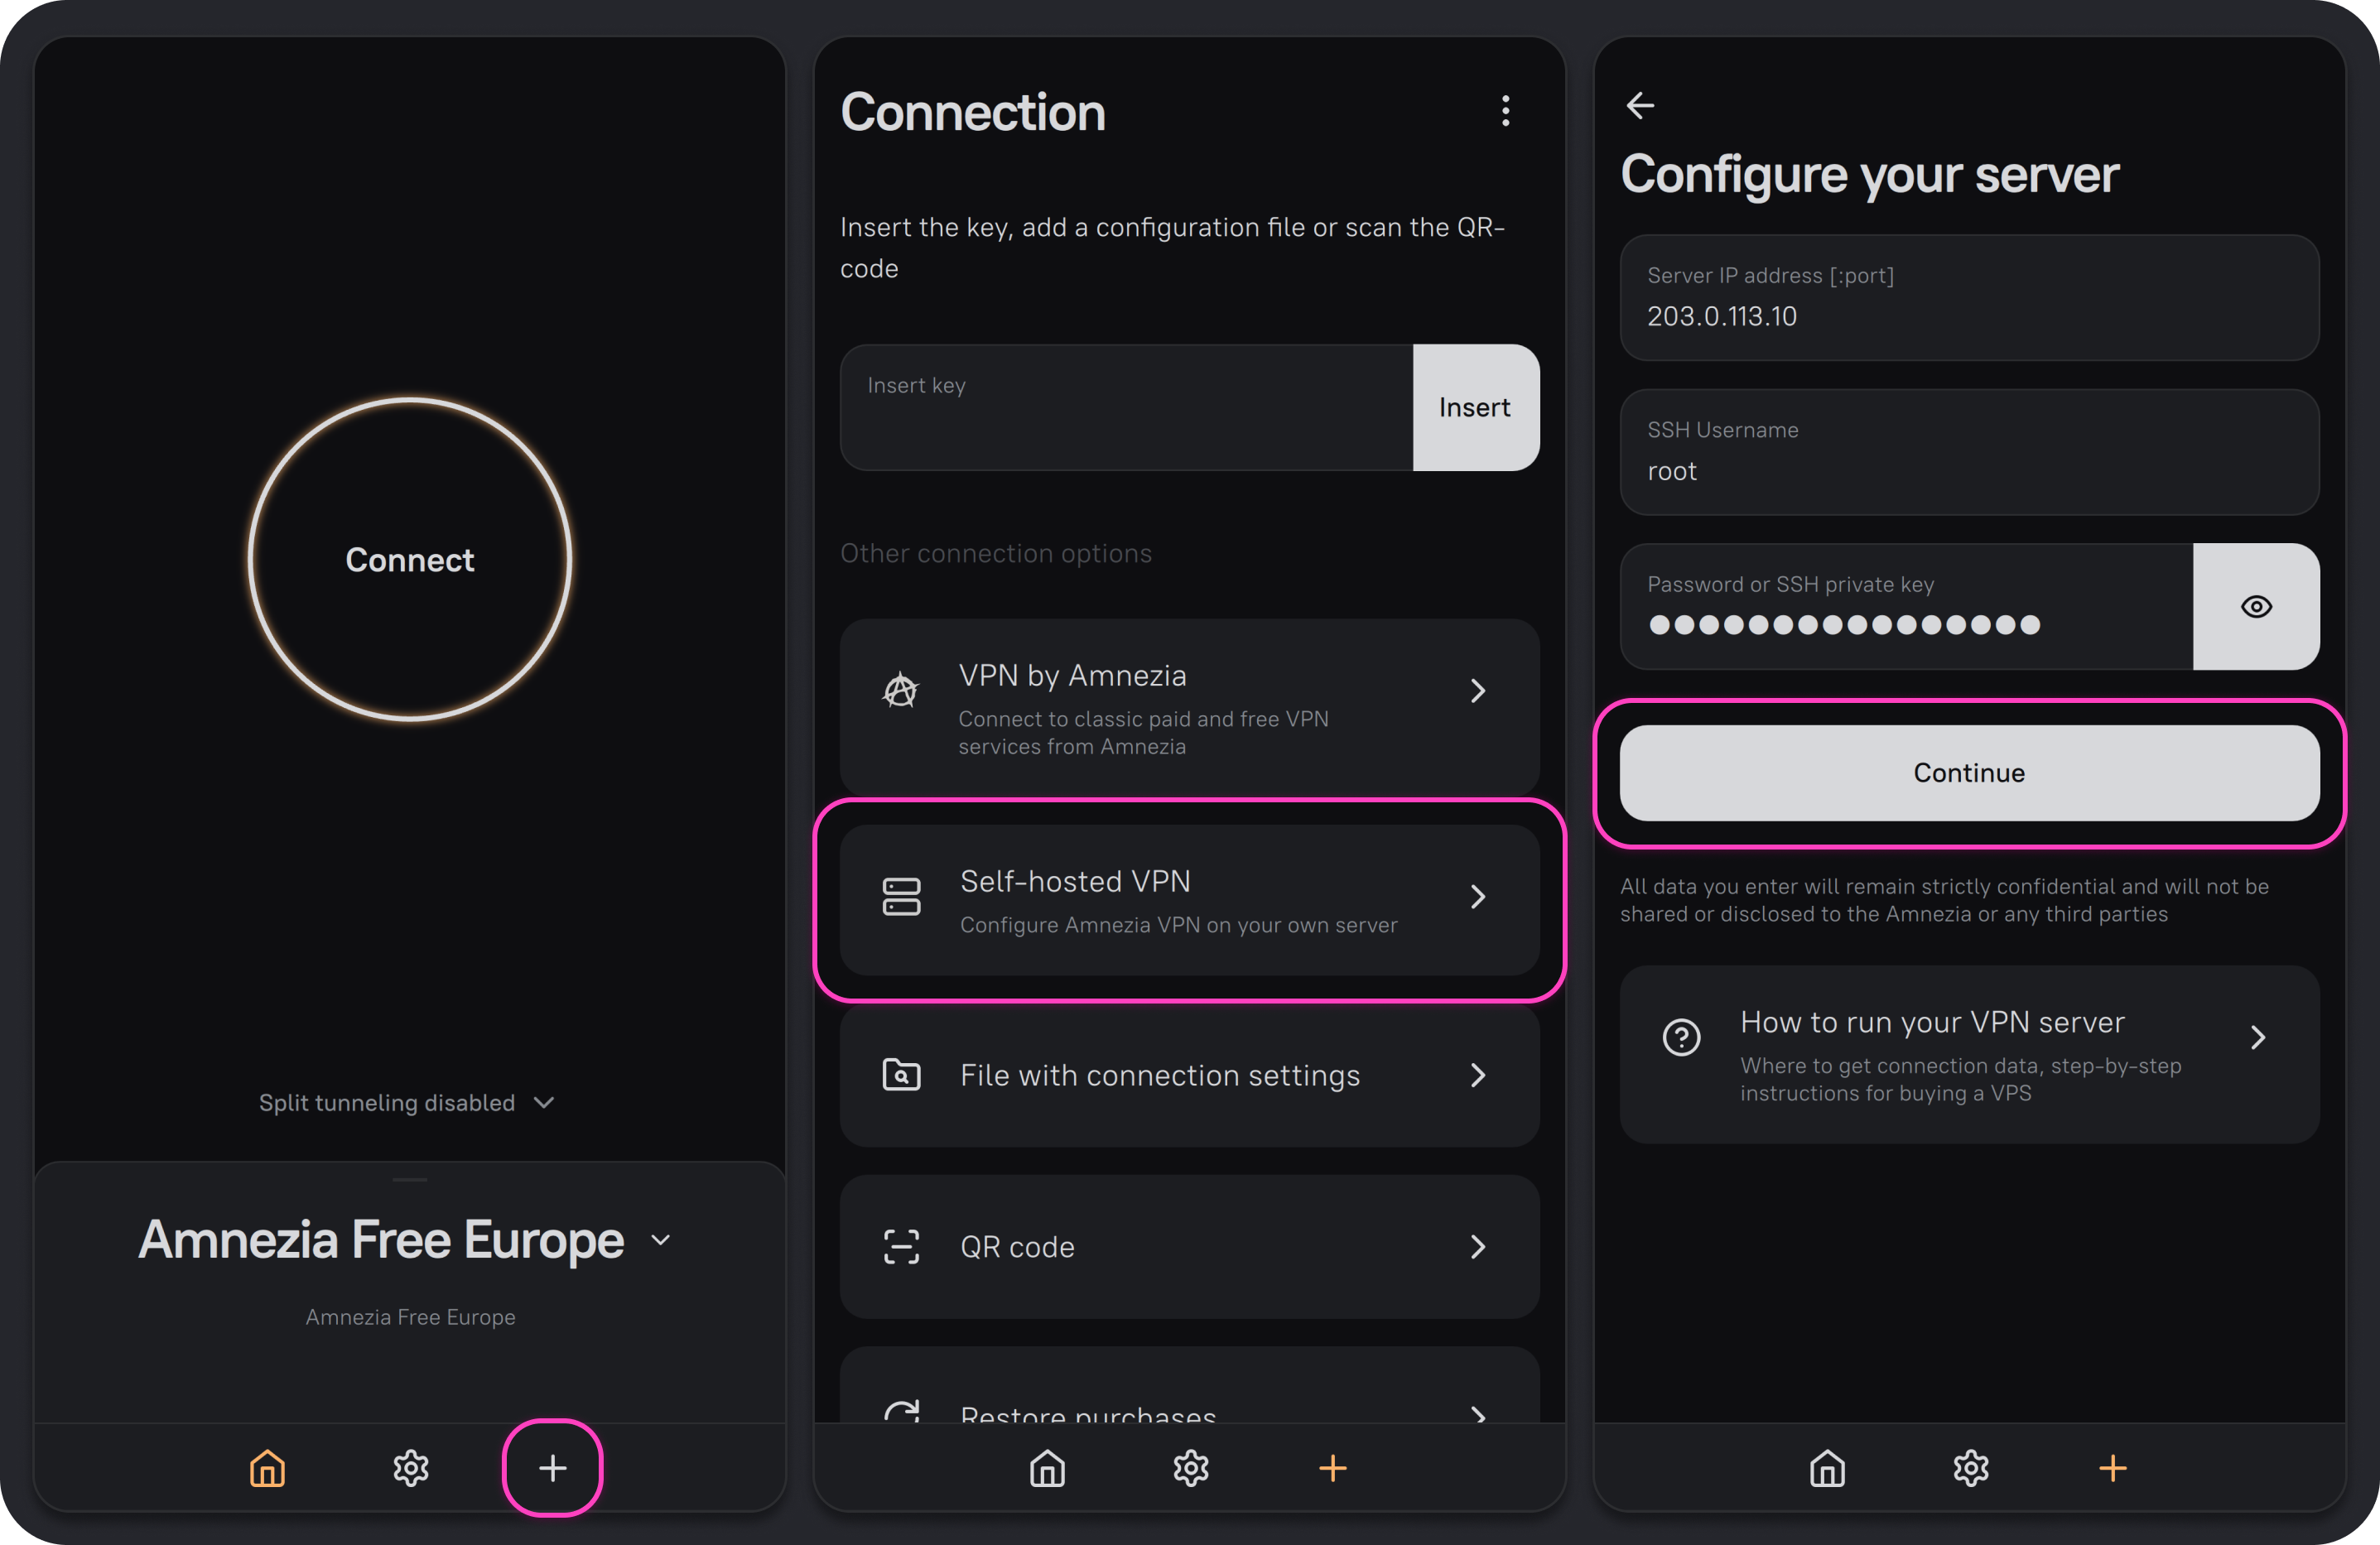Tap the orange home icon in the left panel
This screenshot has width=2380, height=1545.
(x=267, y=1467)
